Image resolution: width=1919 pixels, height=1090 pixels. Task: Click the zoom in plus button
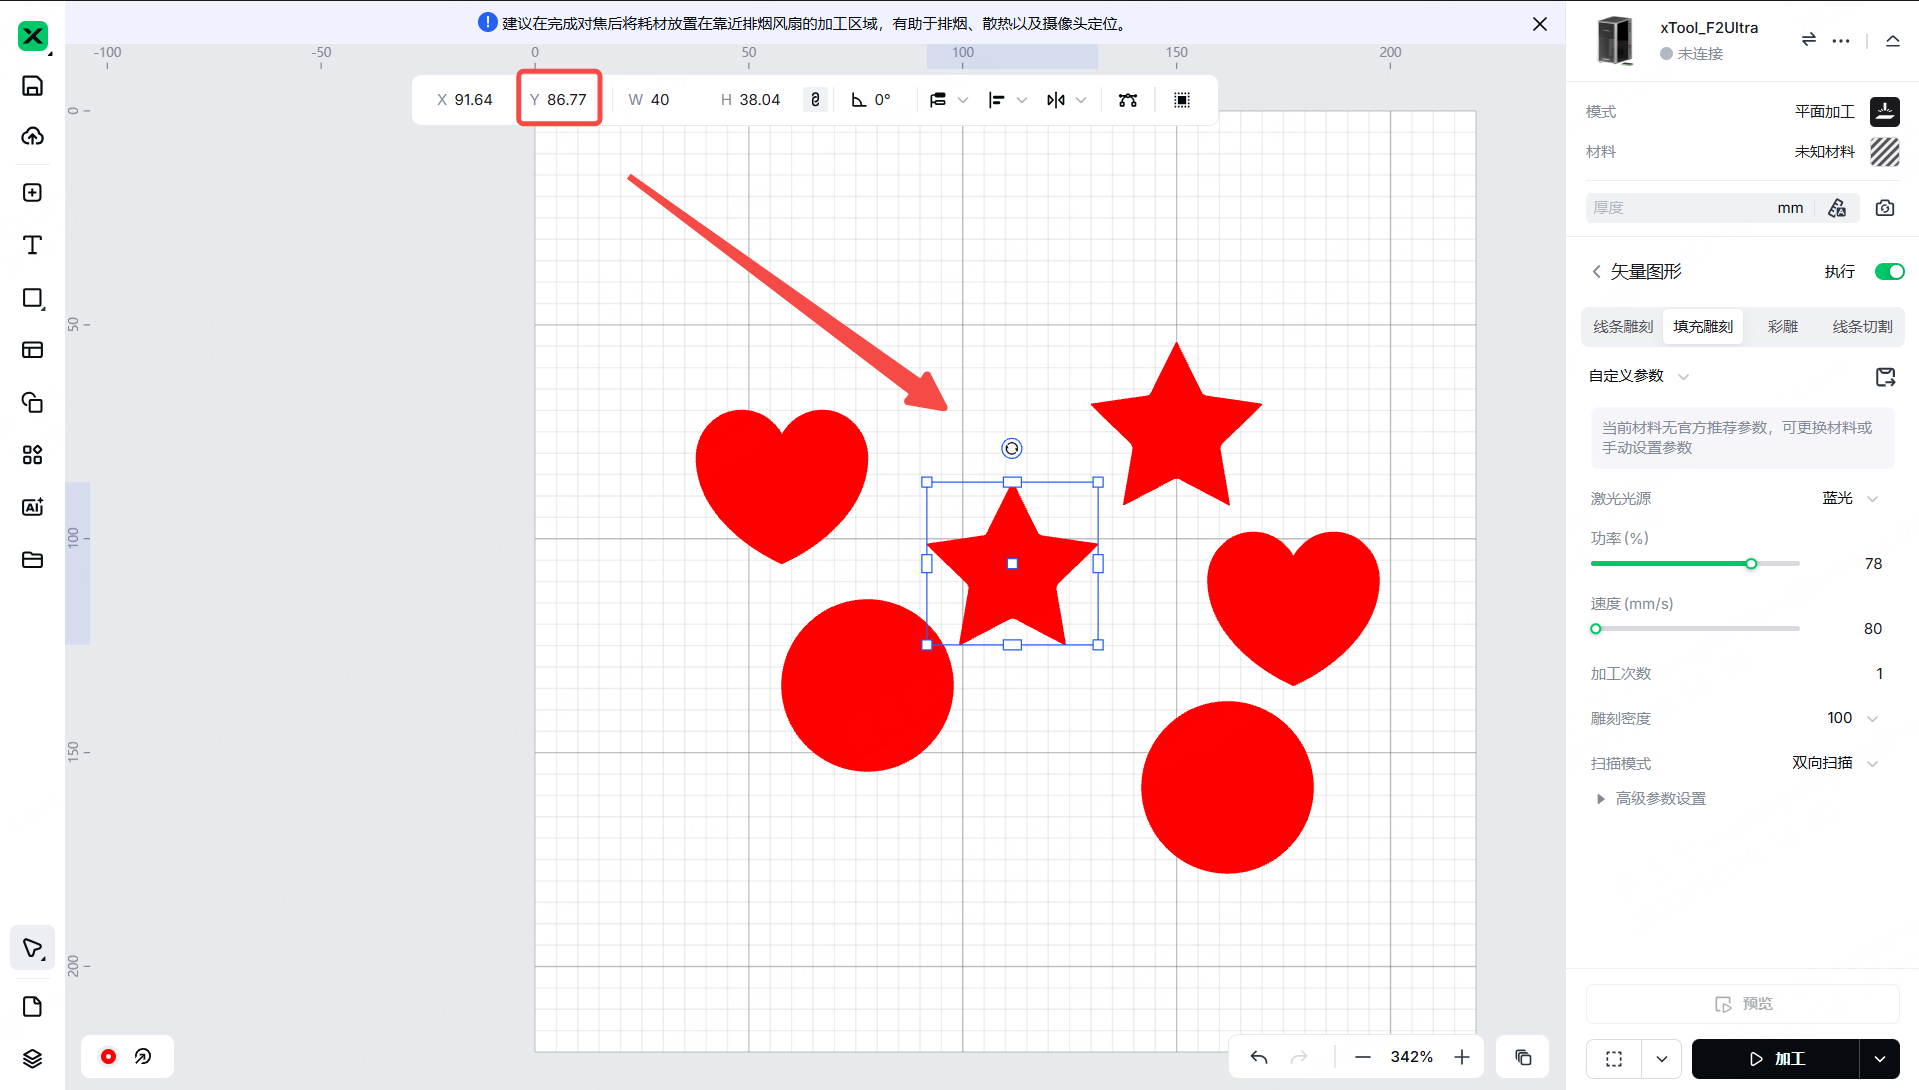pos(1462,1057)
